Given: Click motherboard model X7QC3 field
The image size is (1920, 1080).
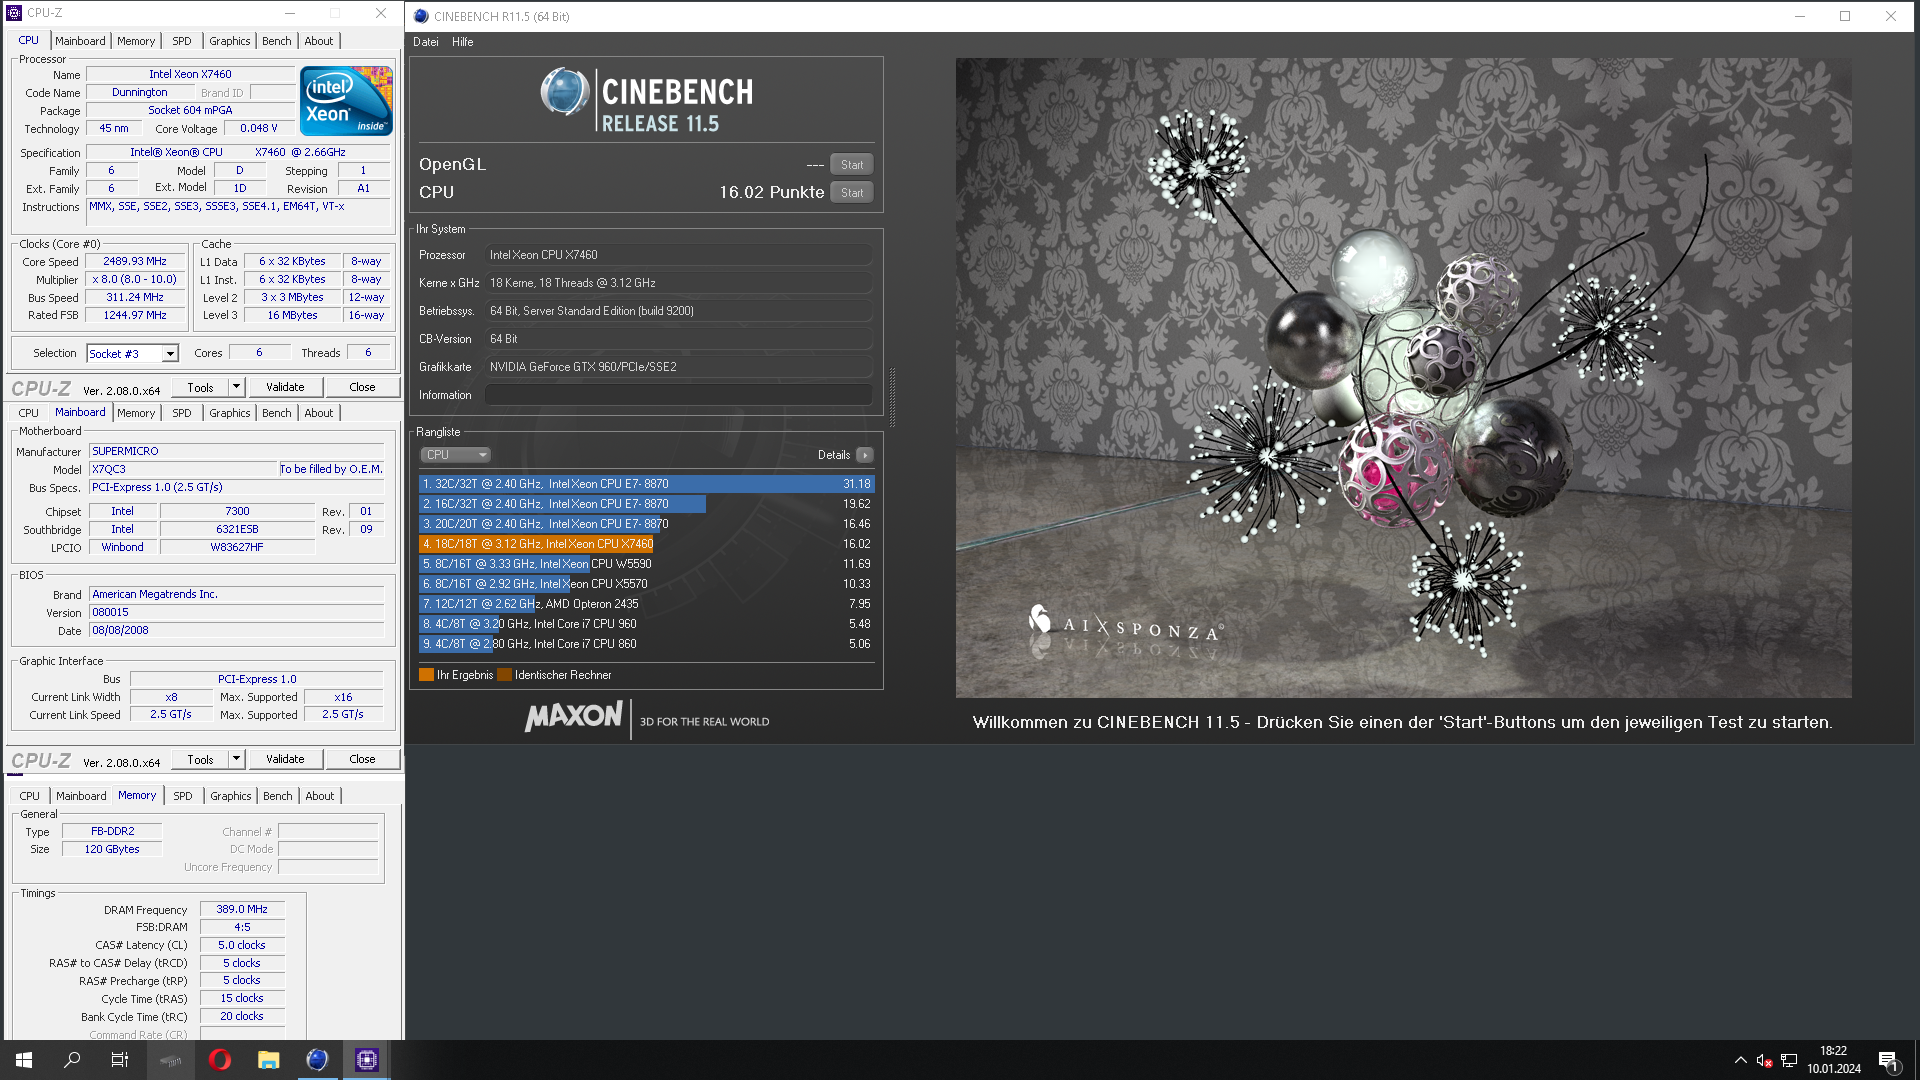Looking at the screenshot, I should tap(183, 469).
